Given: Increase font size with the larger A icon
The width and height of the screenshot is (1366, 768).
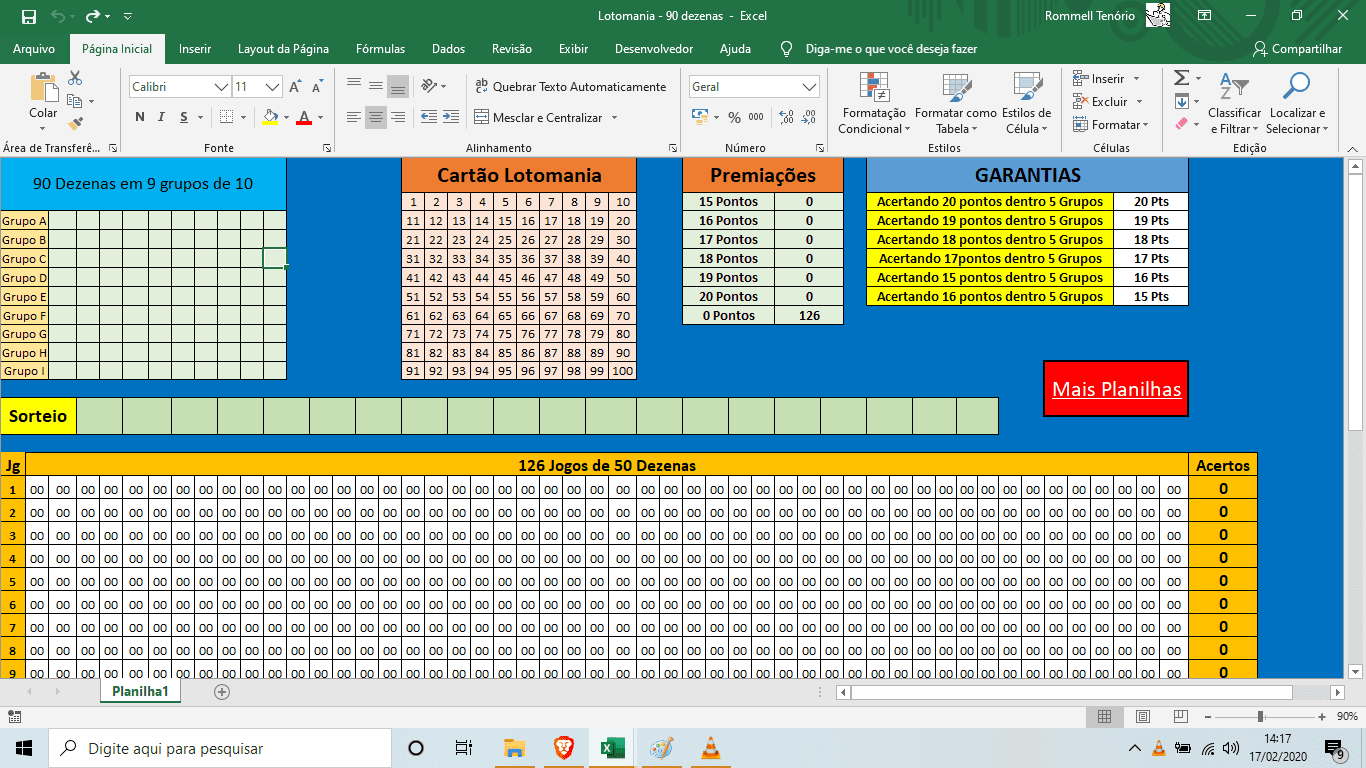Looking at the screenshot, I should pos(295,87).
